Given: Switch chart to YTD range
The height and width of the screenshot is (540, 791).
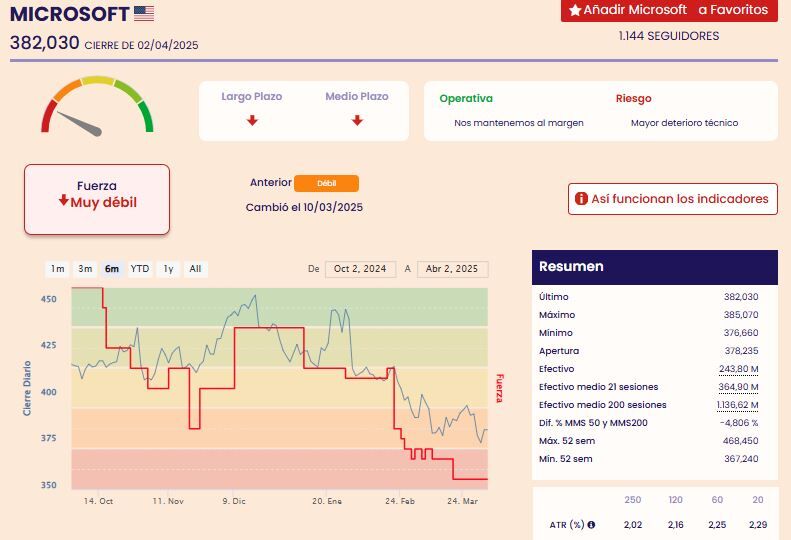Looking at the screenshot, I should point(140,269).
